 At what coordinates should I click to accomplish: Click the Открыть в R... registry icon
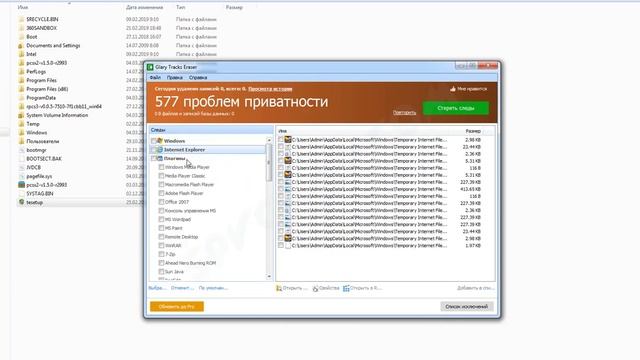[x=346, y=288]
